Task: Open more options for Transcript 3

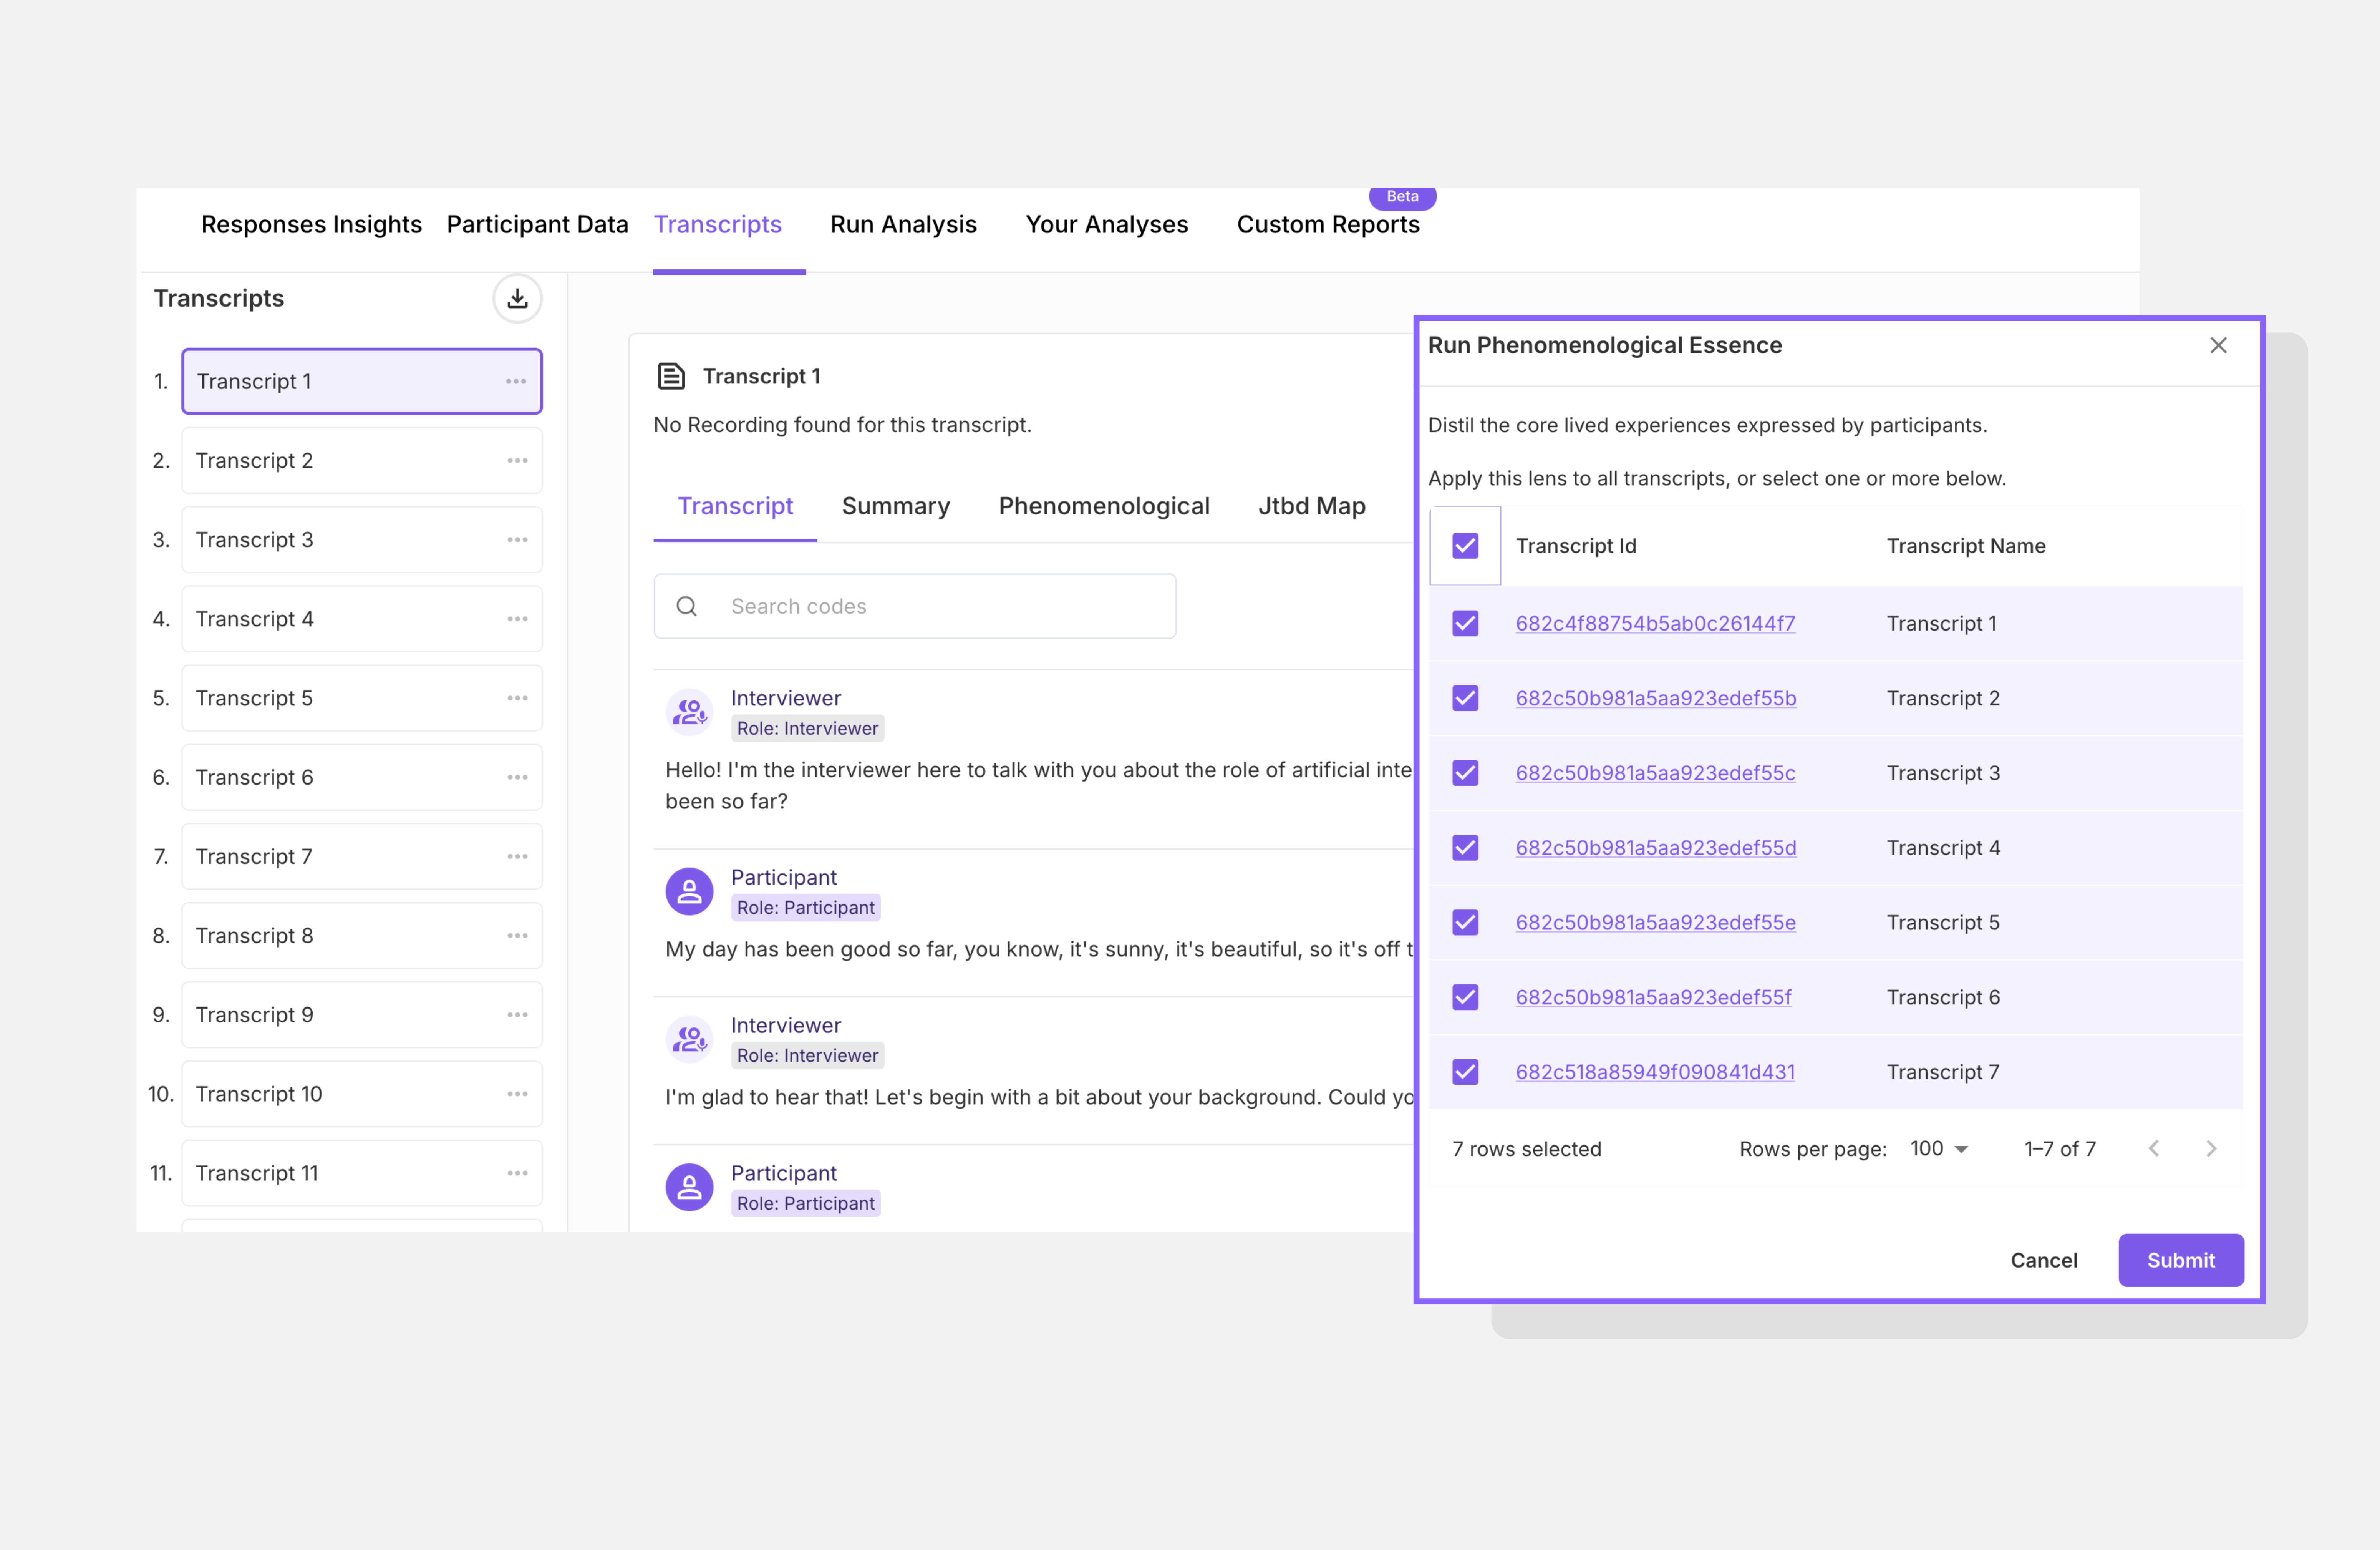Action: [x=517, y=539]
